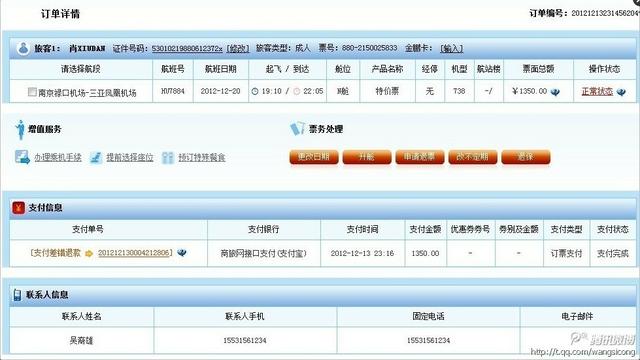This screenshot has width=640, height=360.
Task: Click ticket number 880-2150025833
Action: [369, 48]
